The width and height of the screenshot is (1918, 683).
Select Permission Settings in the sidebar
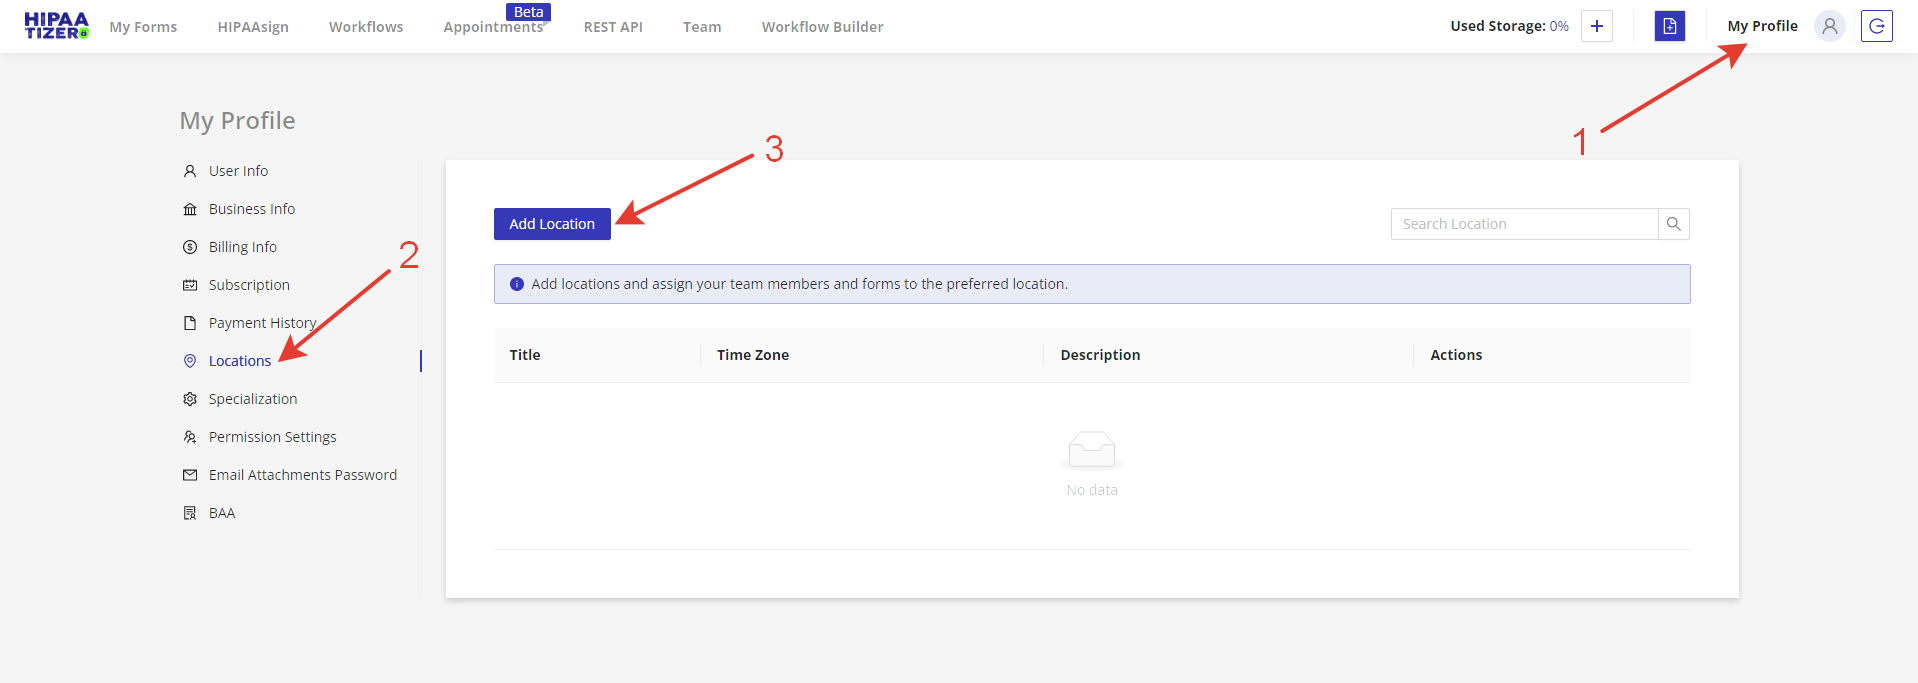pos(272,437)
